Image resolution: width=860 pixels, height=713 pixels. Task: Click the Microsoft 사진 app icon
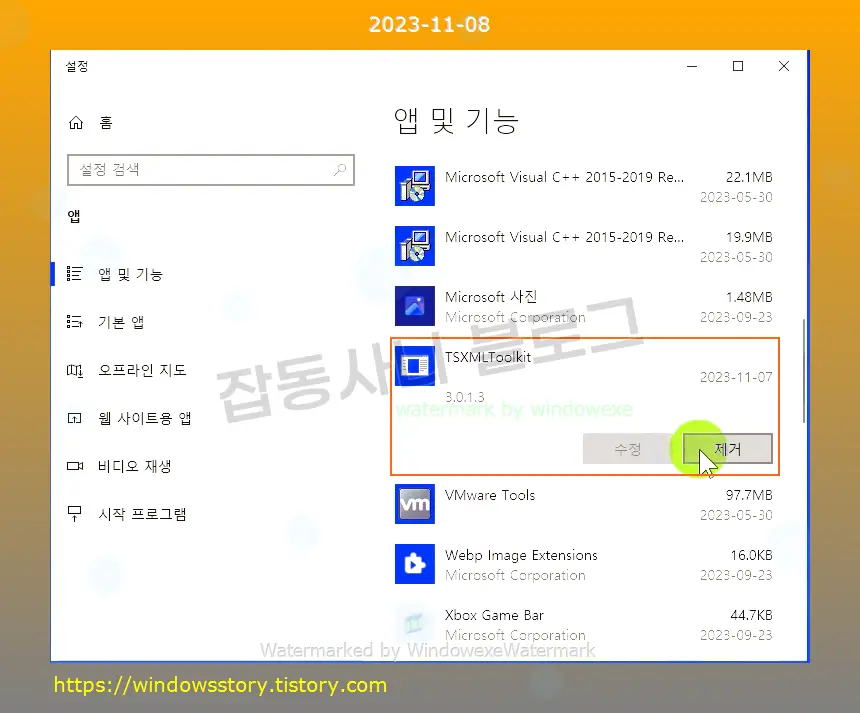pyautogui.click(x=415, y=305)
